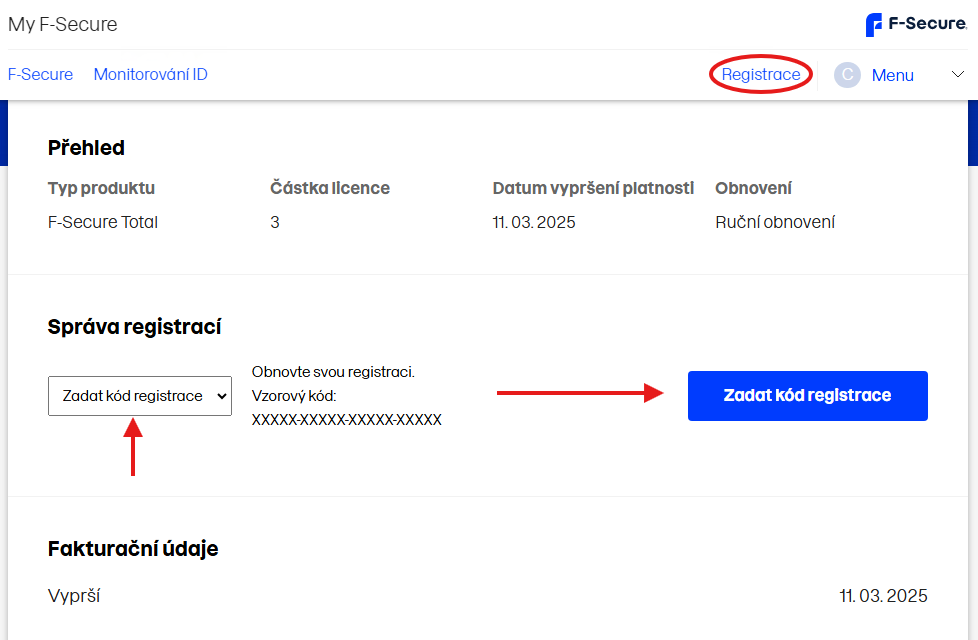Image resolution: width=978 pixels, height=640 pixels.
Task: Select the My F-Secure title text
Action: 62,24
